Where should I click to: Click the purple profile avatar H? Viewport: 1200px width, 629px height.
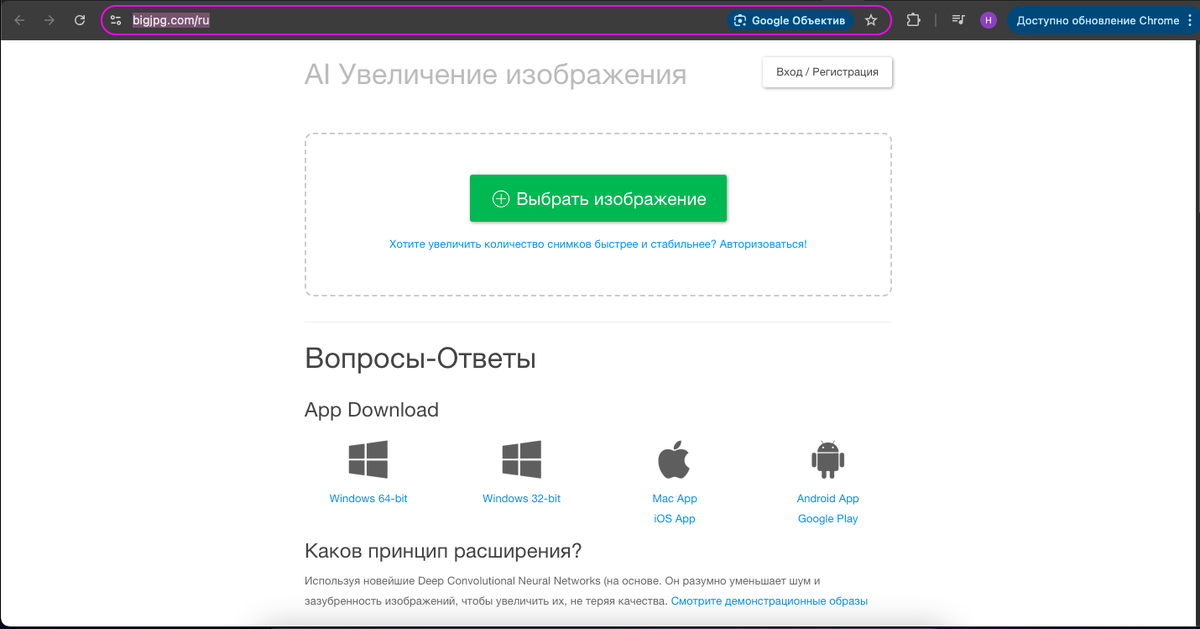click(x=988, y=19)
